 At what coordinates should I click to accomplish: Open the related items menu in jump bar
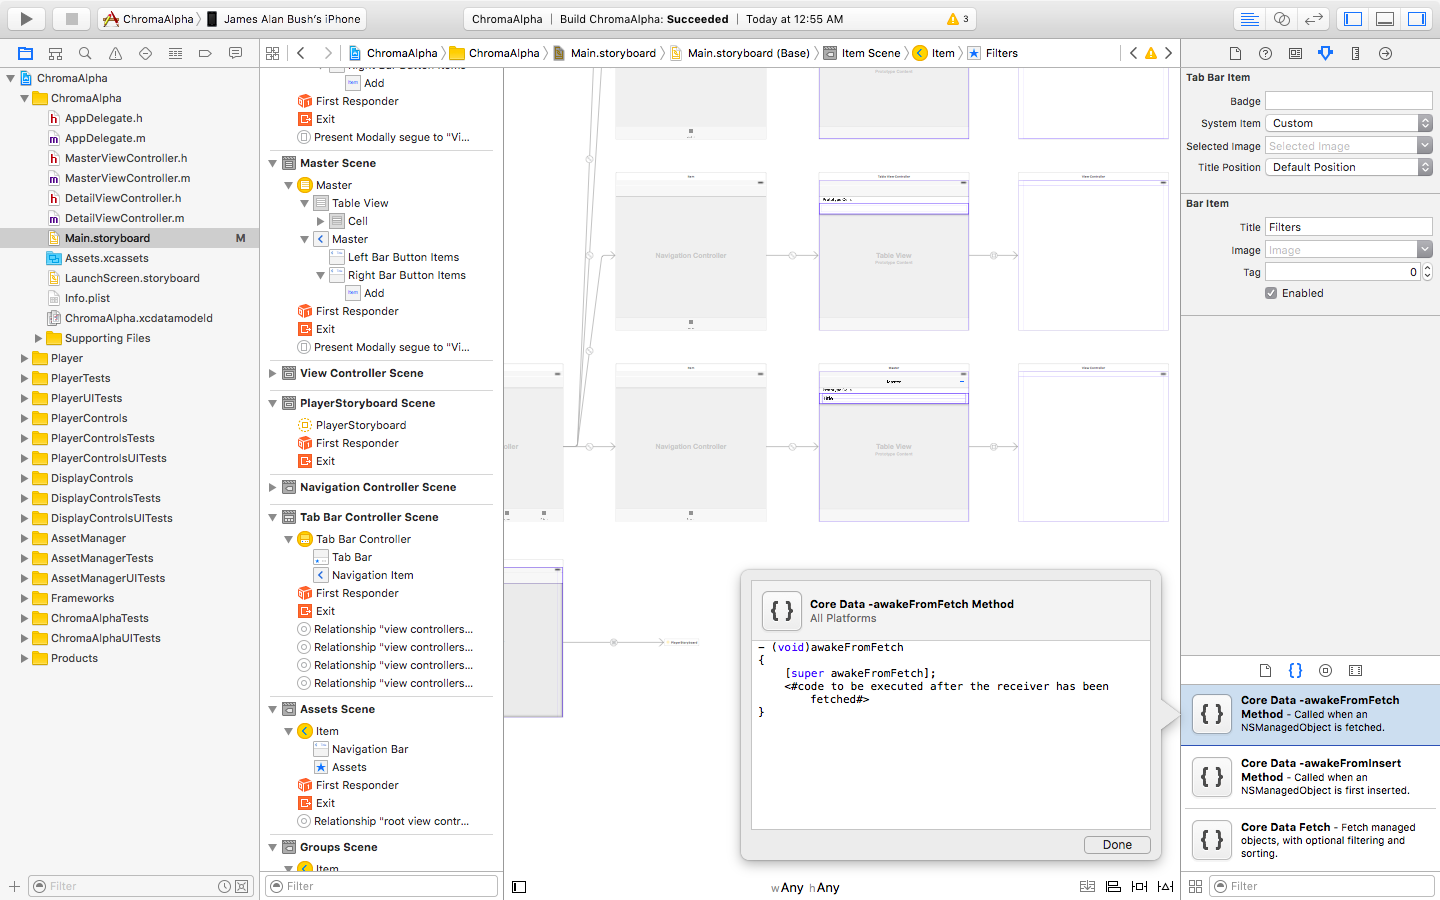tap(272, 53)
